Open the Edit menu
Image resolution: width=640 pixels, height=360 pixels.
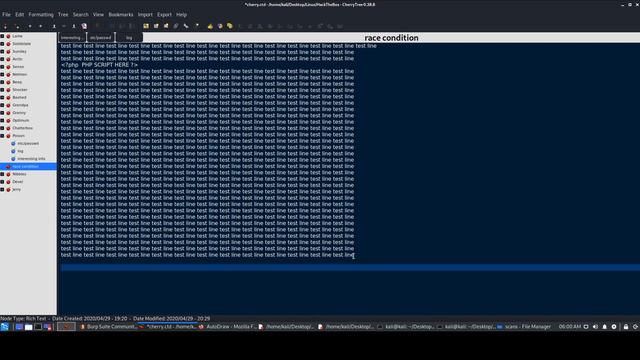click(x=20, y=15)
